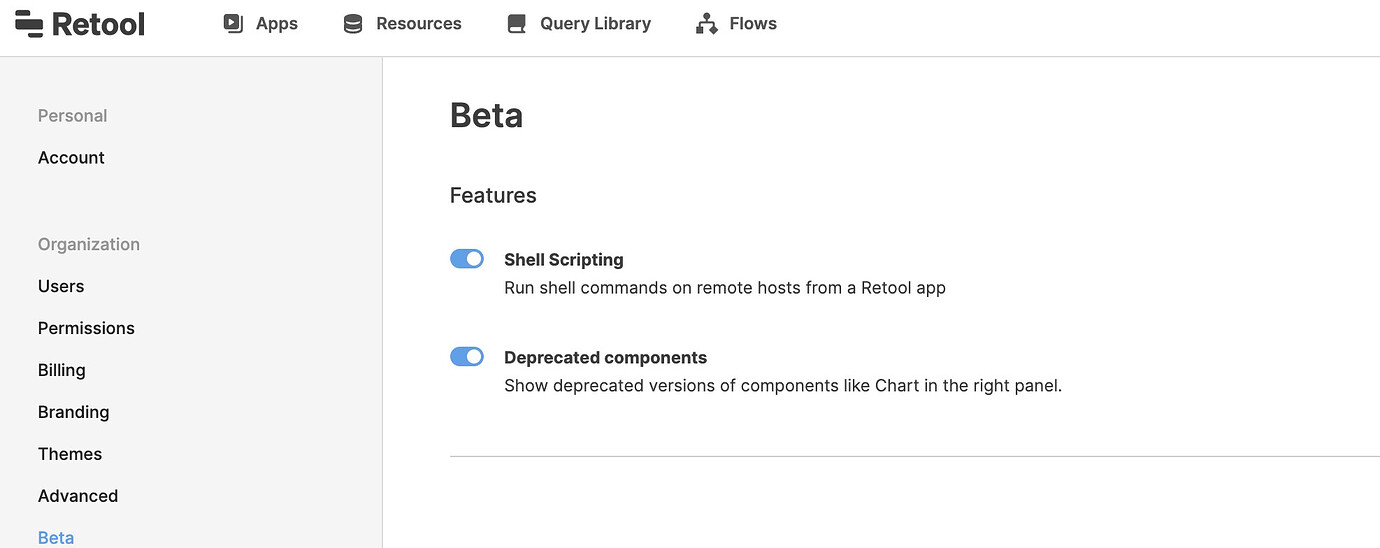Click the Retool logo icon
This screenshot has width=1380, height=548.
29,23
